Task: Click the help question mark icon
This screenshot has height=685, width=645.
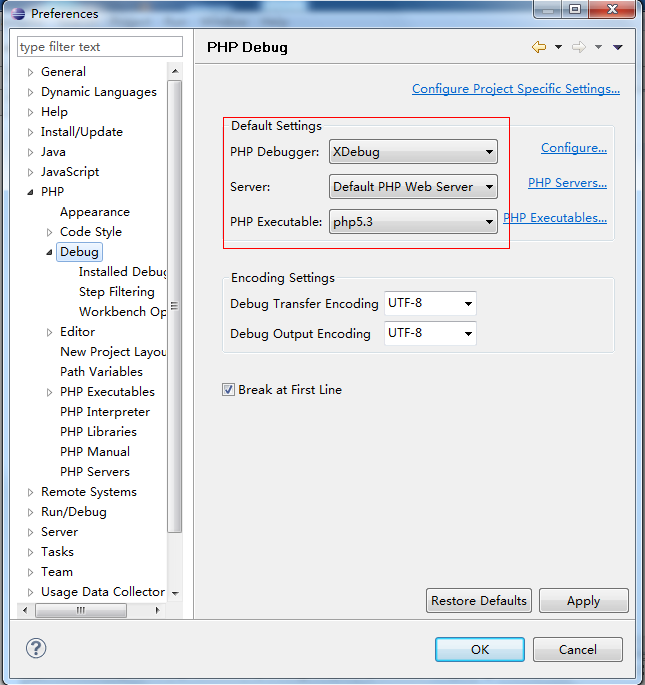Action: pyautogui.click(x=36, y=648)
